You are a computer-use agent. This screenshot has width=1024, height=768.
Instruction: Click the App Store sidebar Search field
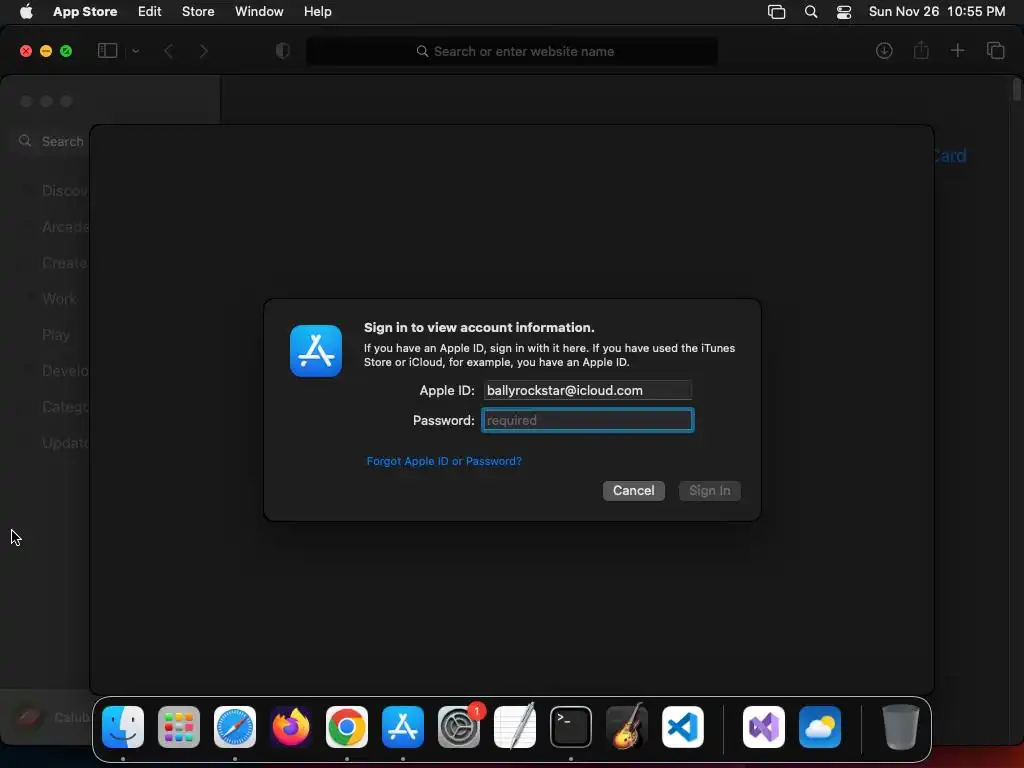[52, 141]
